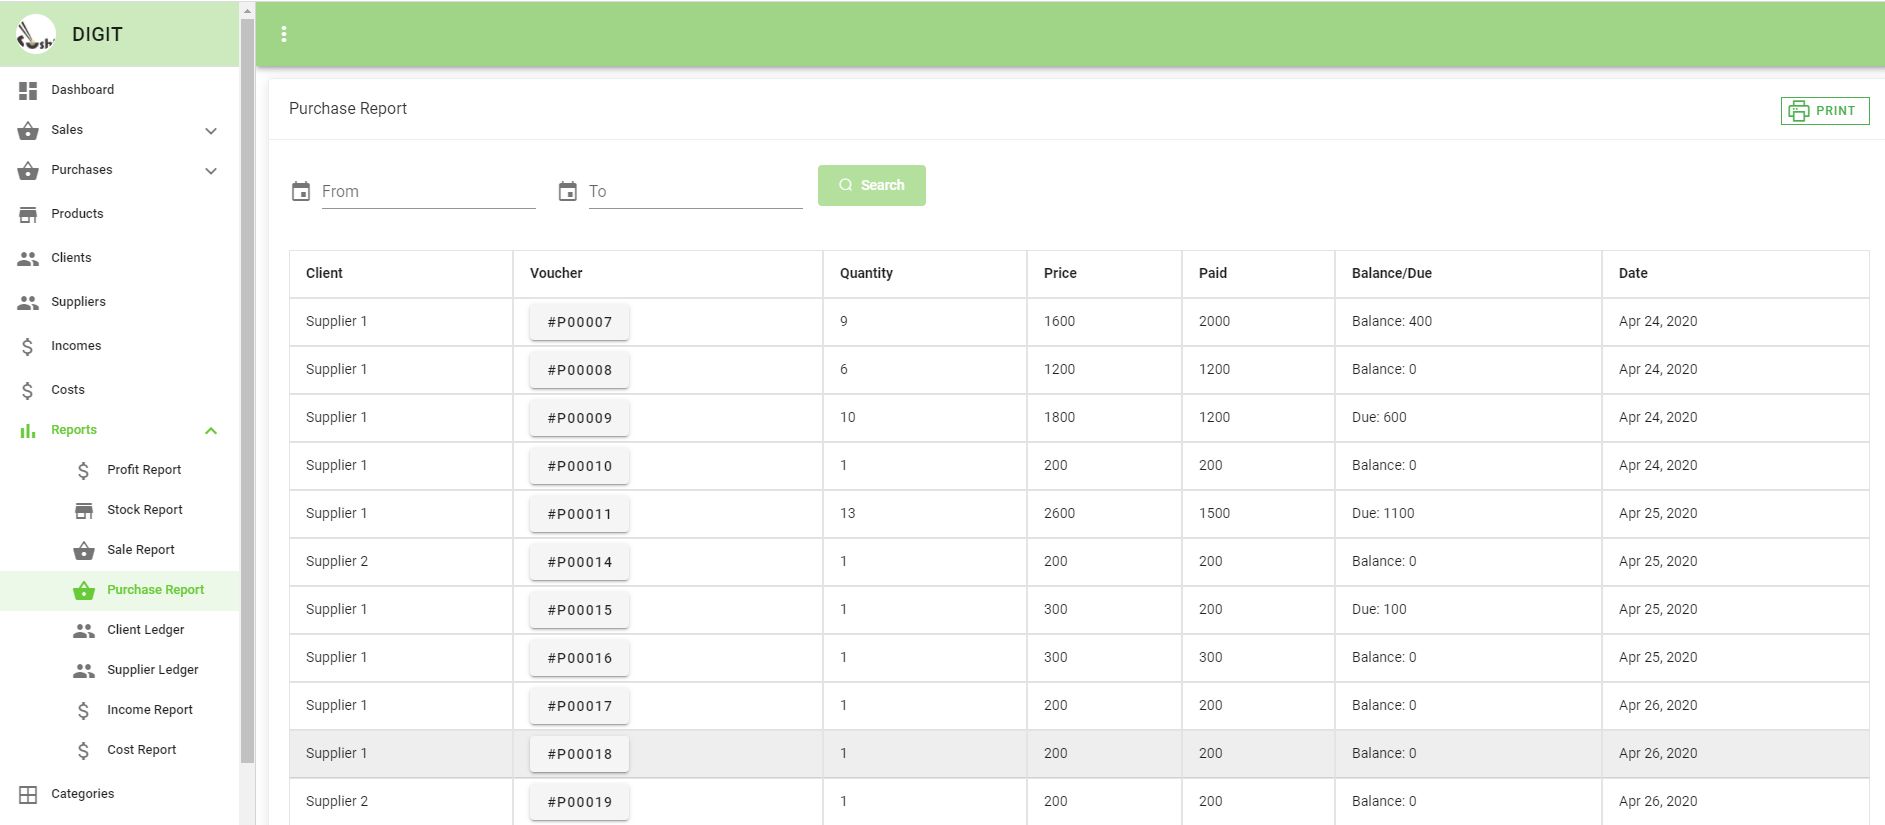Collapse the Reports section chevron
The width and height of the screenshot is (1885, 825).
click(211, 431)
